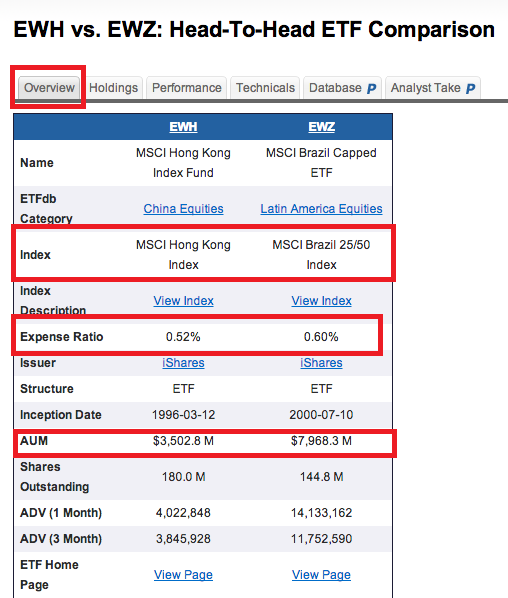Click the 3,845,928 ADV value
508x598 pixels.
(x=183, y=539)
